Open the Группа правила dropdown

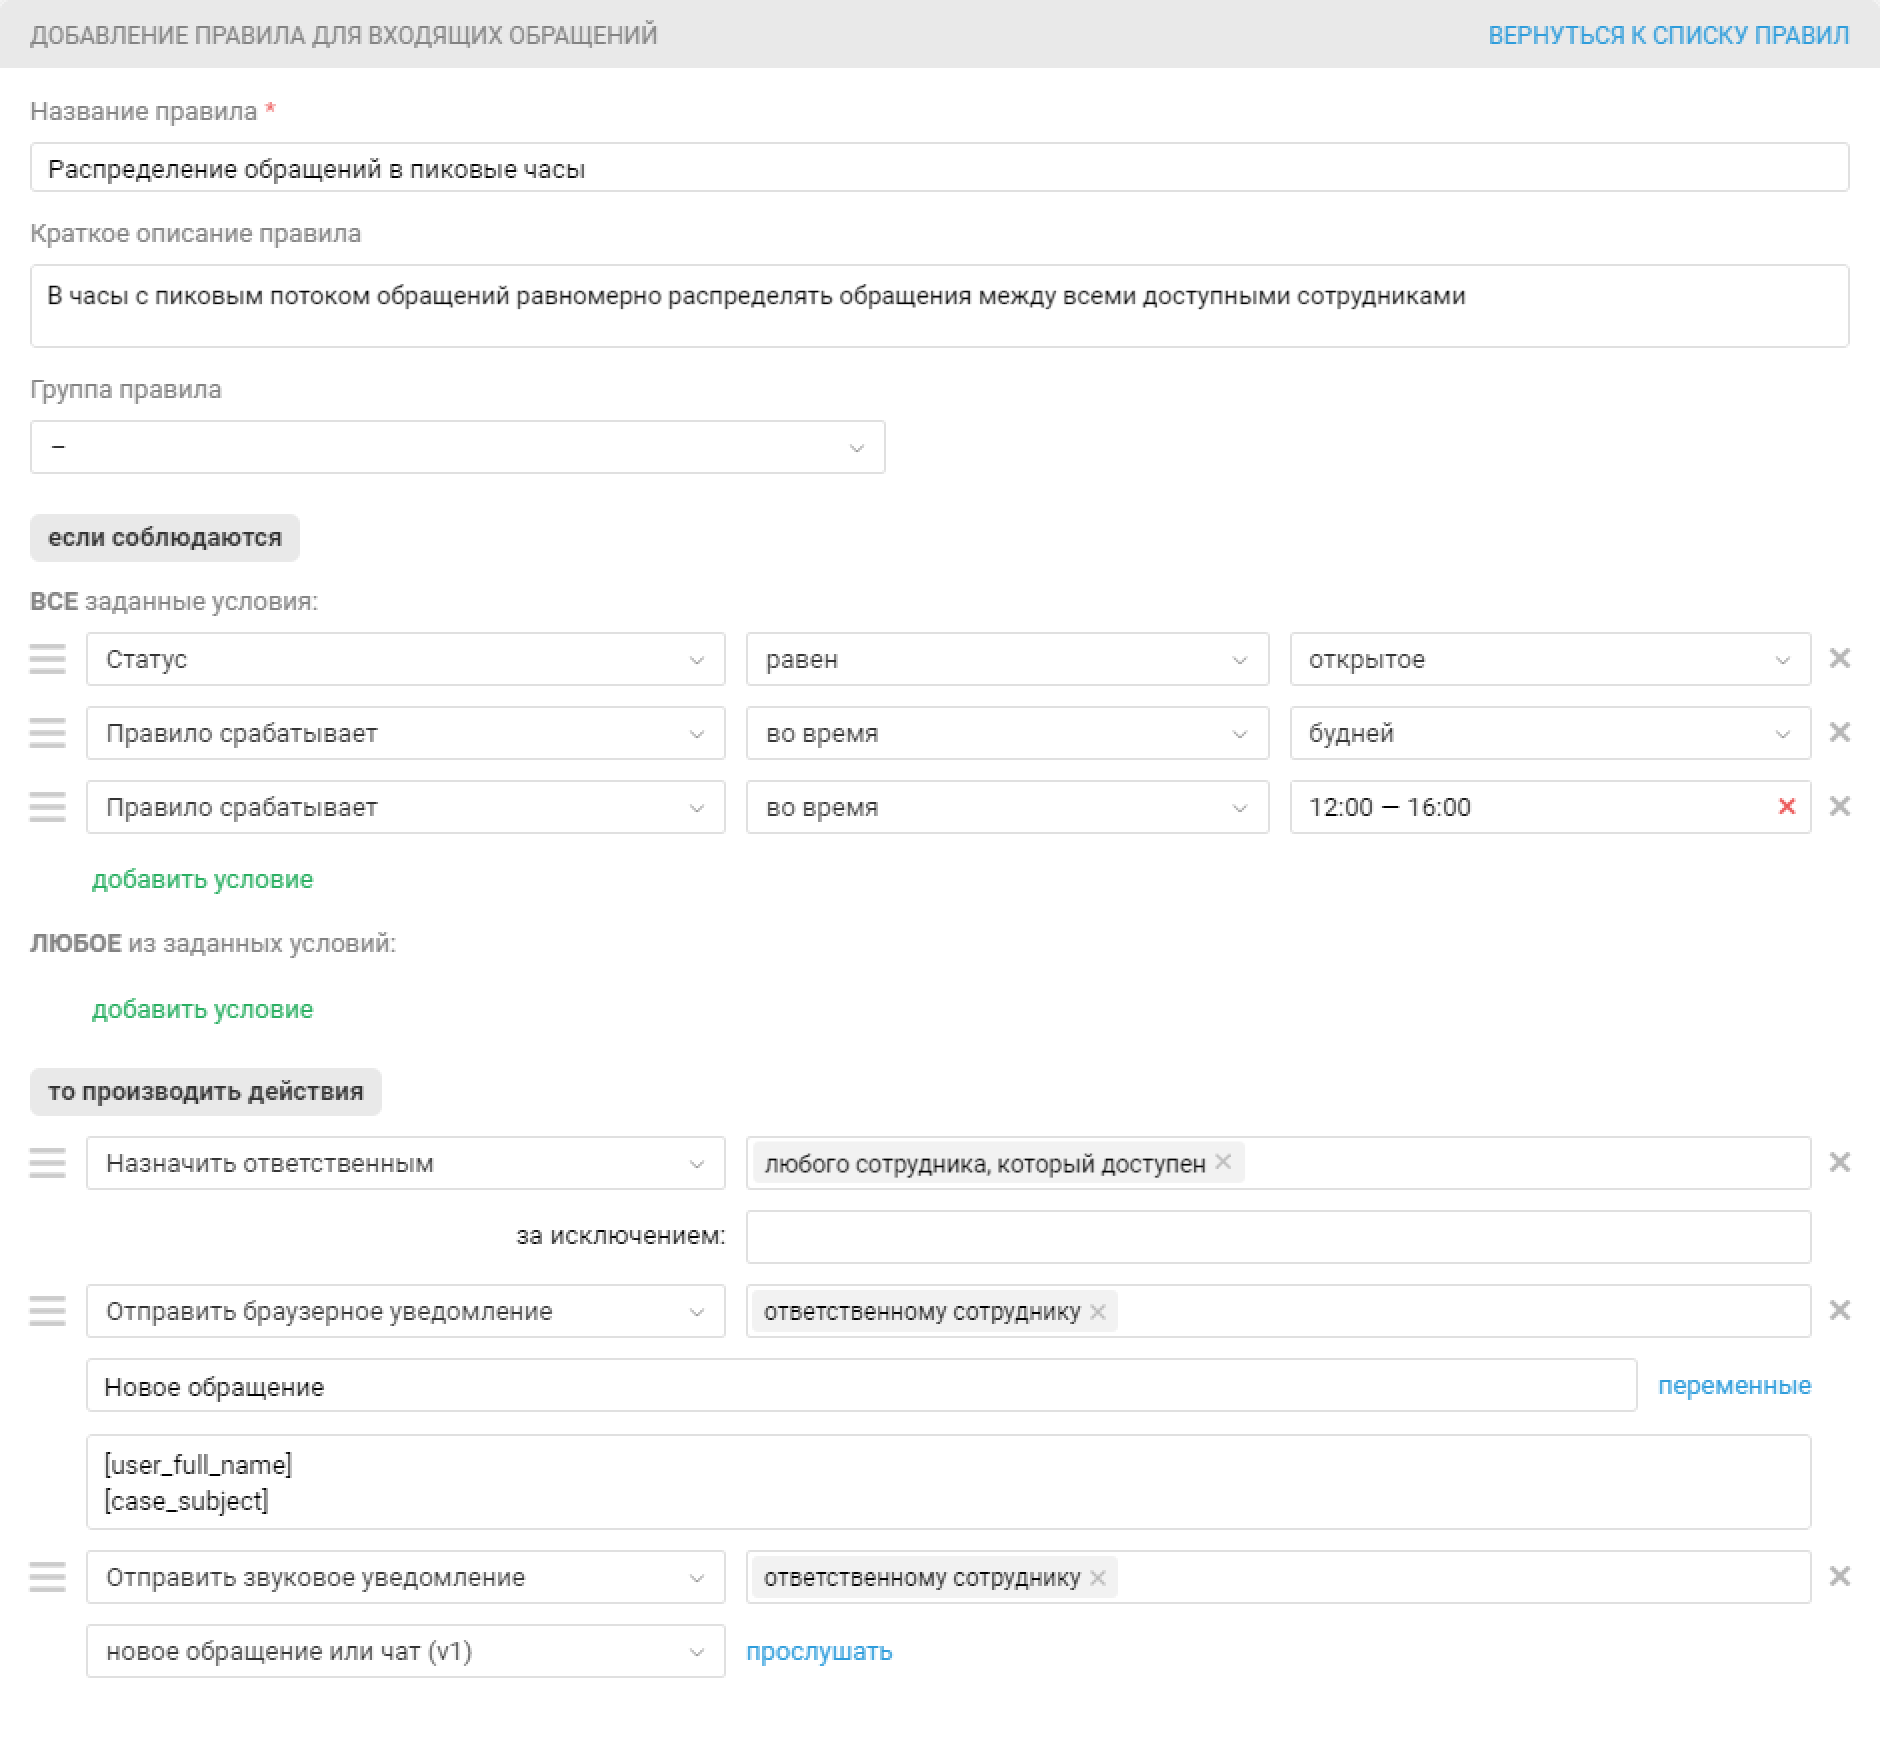click(x=457, y=447)
